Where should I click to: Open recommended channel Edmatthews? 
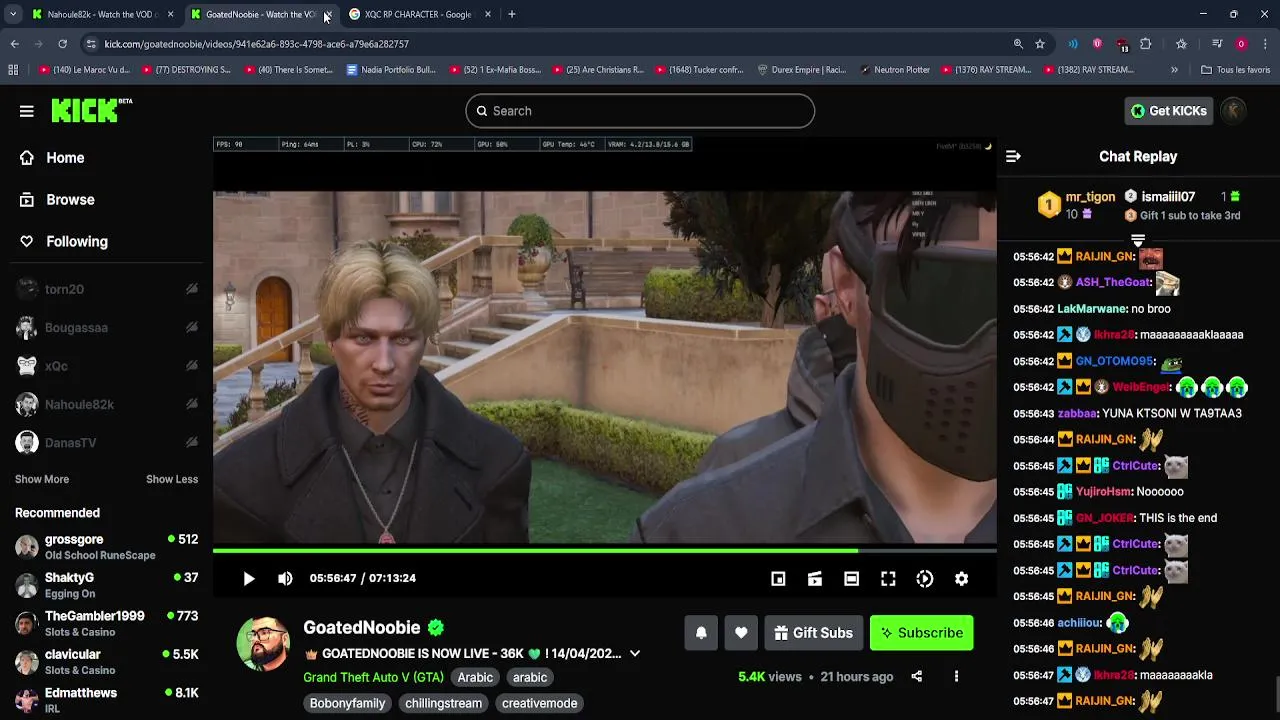point(106,700)
